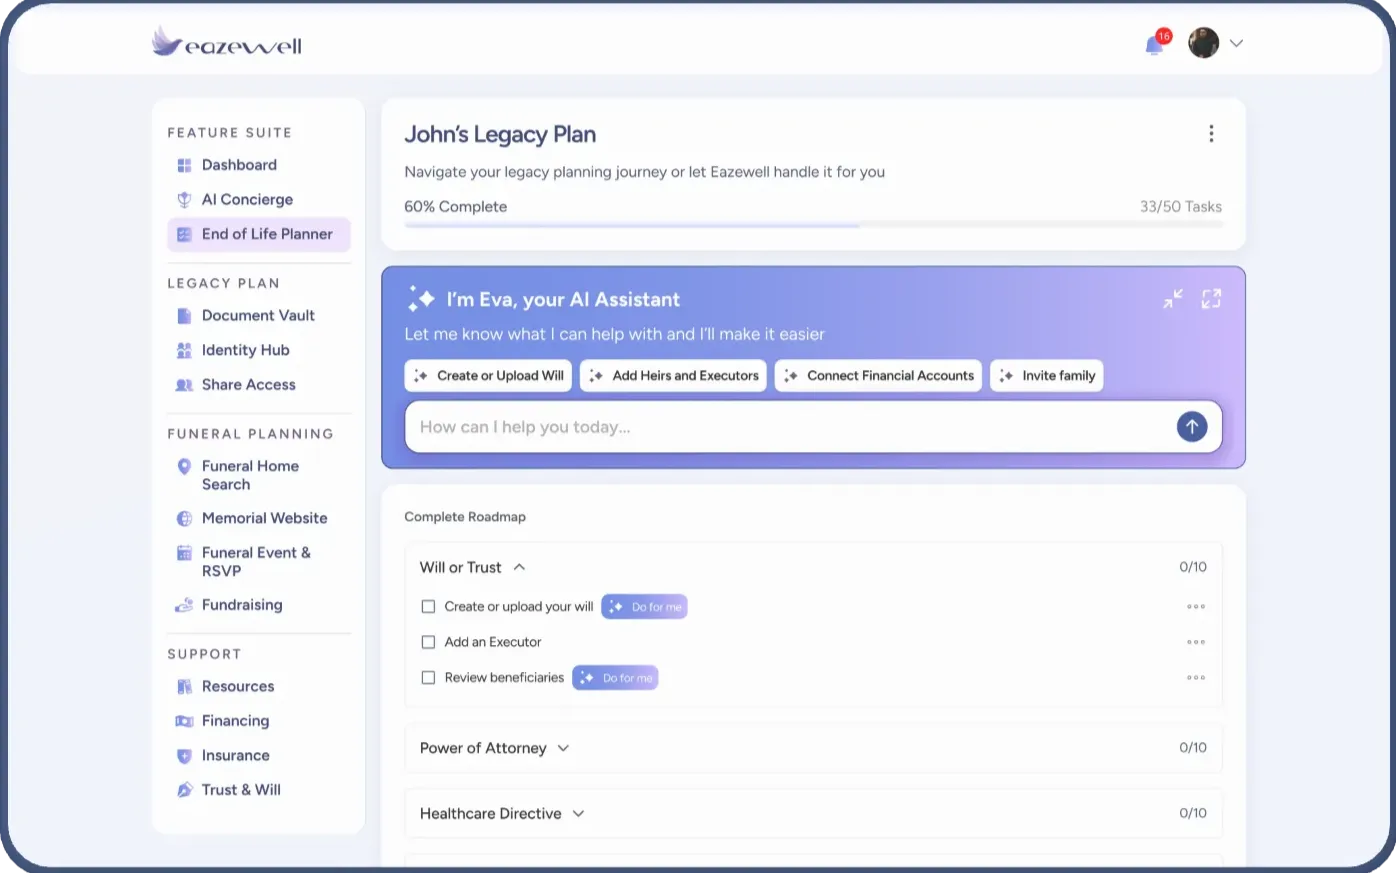Expand the Power of Attorney section

563,747
